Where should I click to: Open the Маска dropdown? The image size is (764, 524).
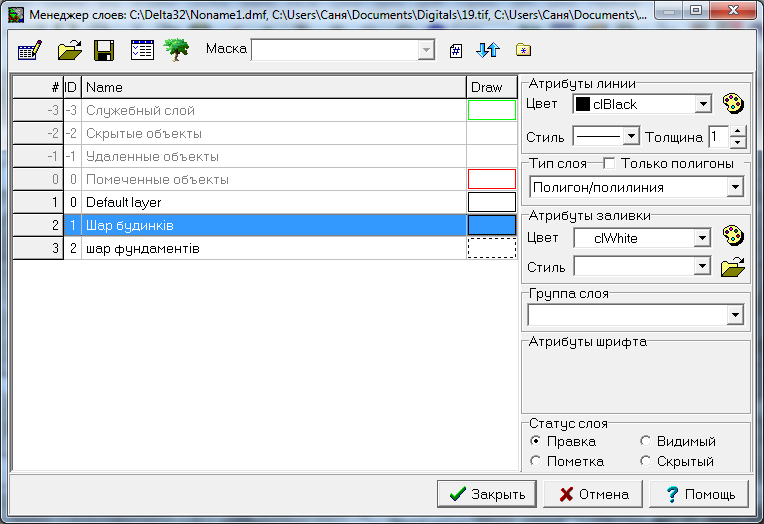426,50
